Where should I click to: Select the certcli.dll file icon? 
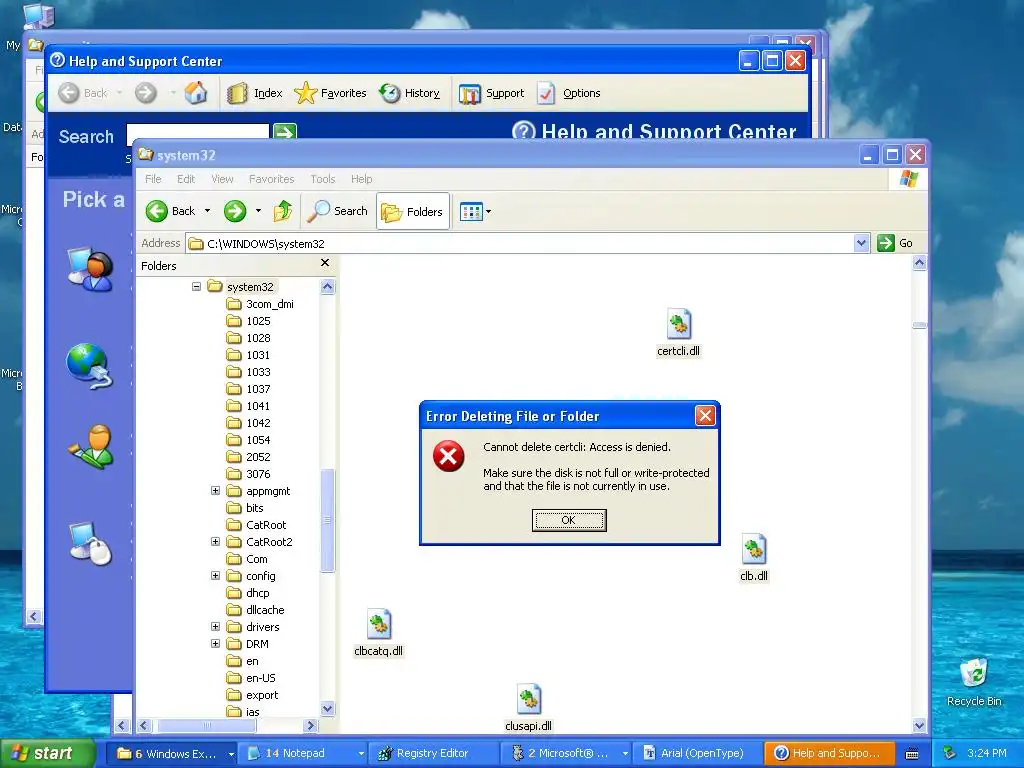tap(679, 325)
